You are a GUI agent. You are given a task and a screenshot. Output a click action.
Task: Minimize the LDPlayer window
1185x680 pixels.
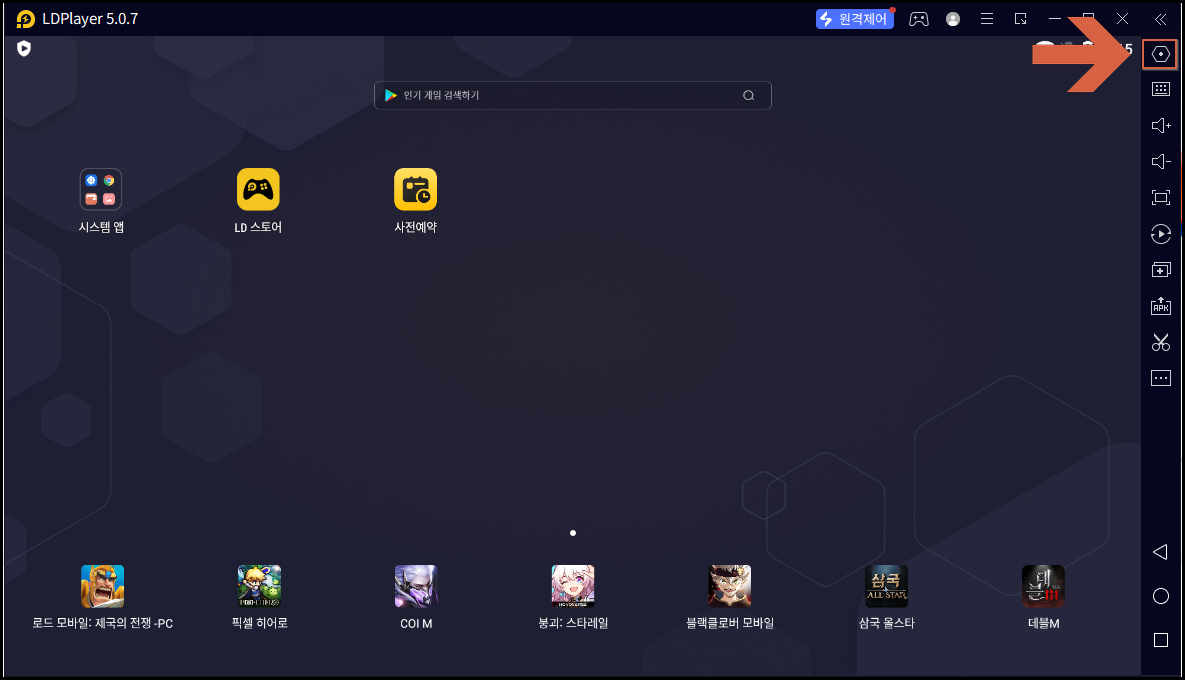1055,19
